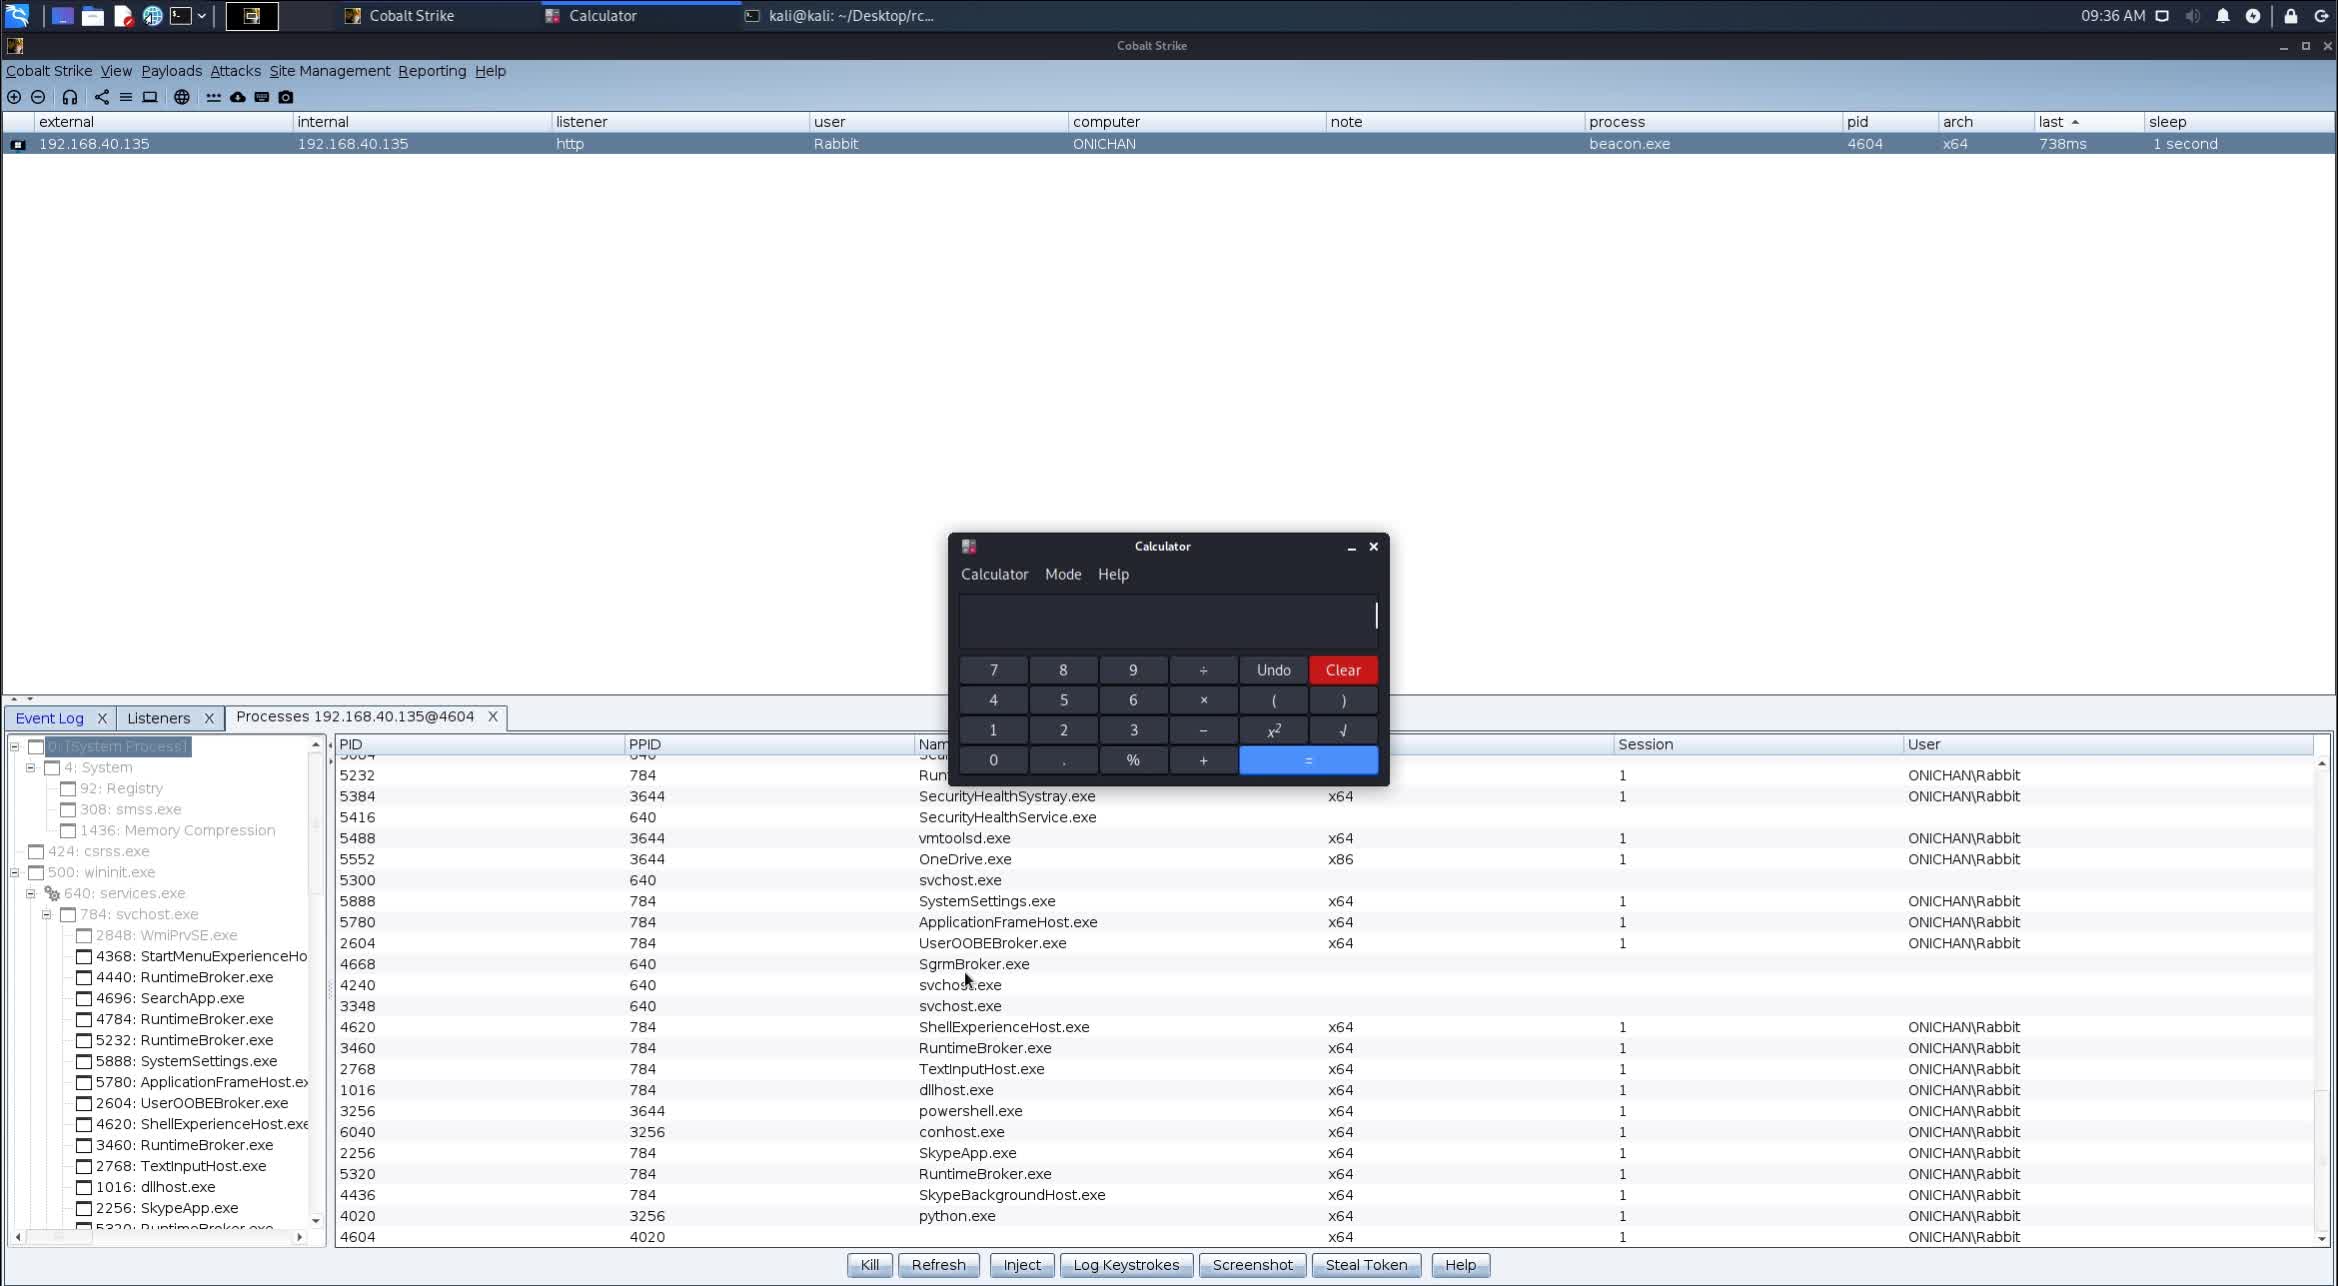The image size is (2338, 1286).
Task: Collapse the 500: wininit.exe branch
Action: (15, 873)
